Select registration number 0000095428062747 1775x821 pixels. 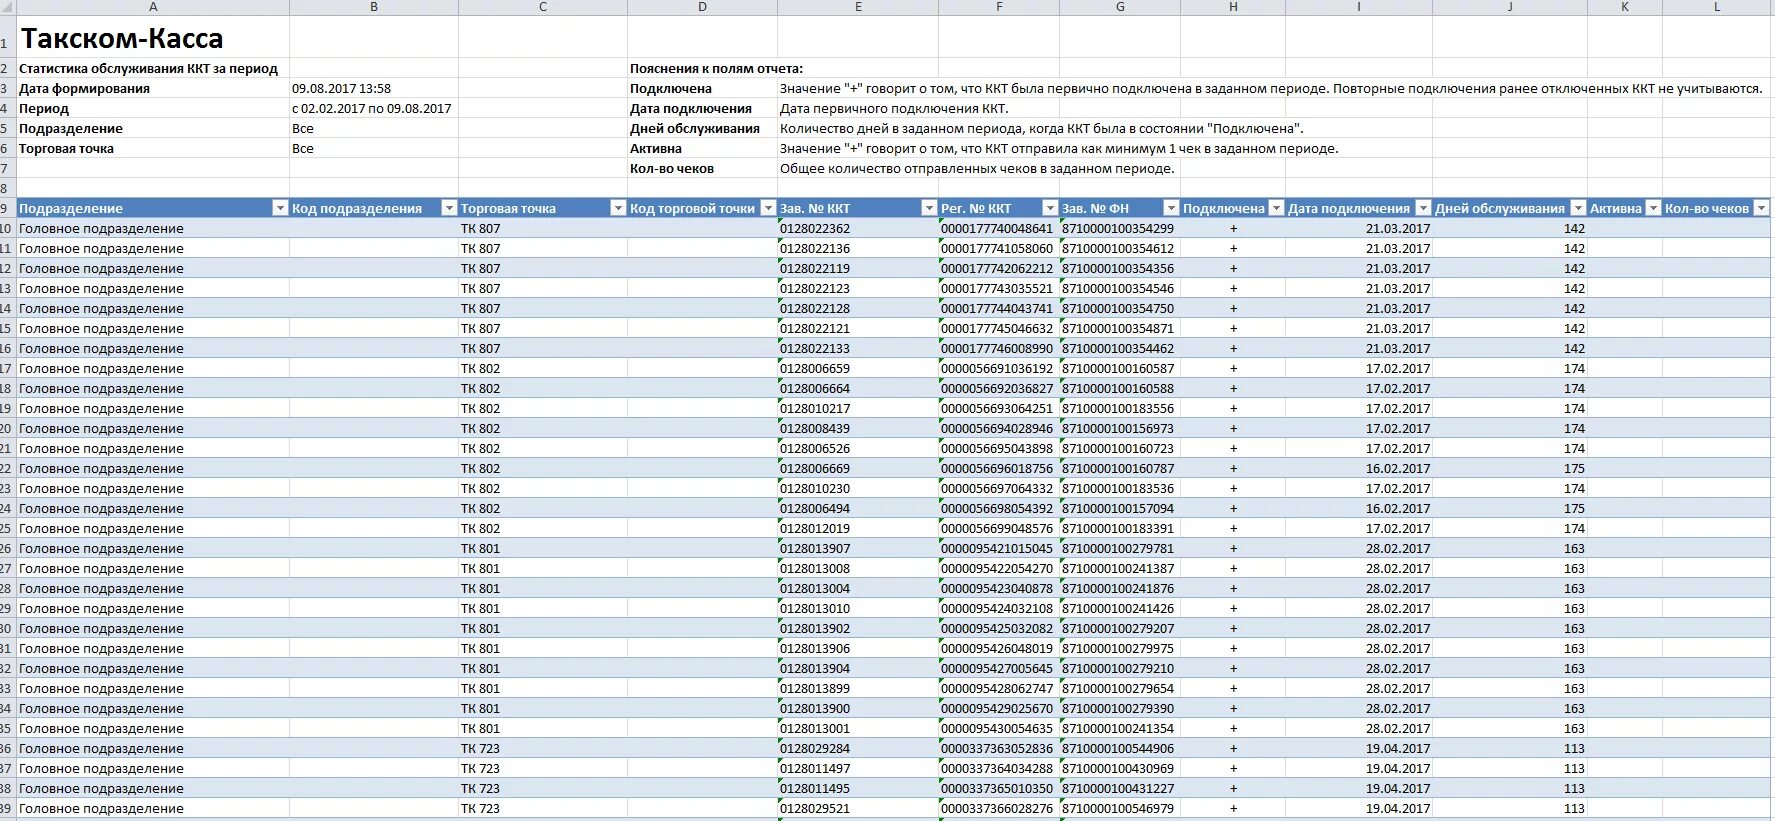coord(999,688)
